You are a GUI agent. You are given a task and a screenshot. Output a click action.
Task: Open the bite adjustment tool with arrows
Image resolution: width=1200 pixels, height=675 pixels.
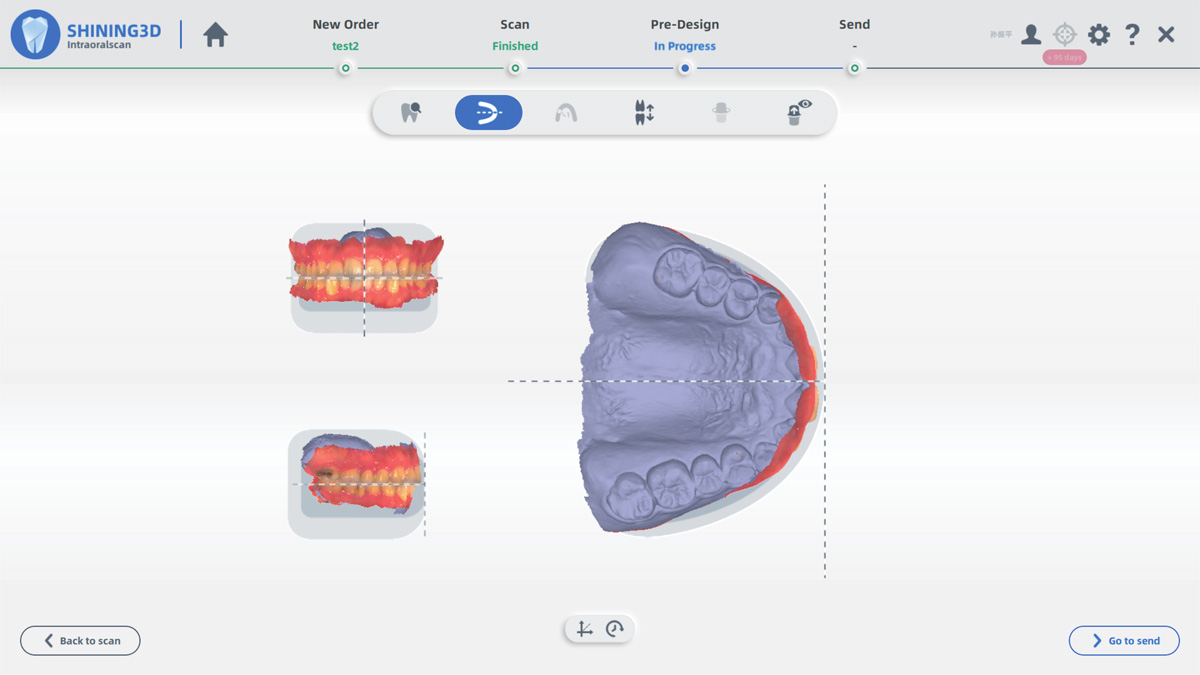pyautogui.click(x=644, y=113)
